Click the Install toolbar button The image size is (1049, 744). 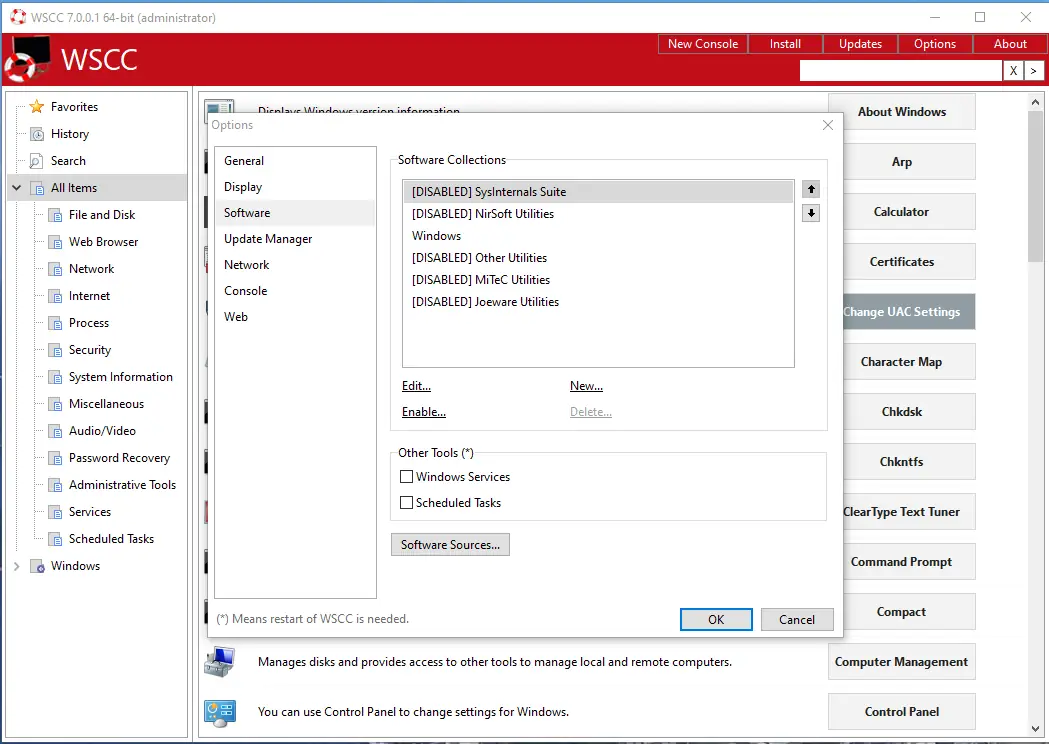coord(785,43)
